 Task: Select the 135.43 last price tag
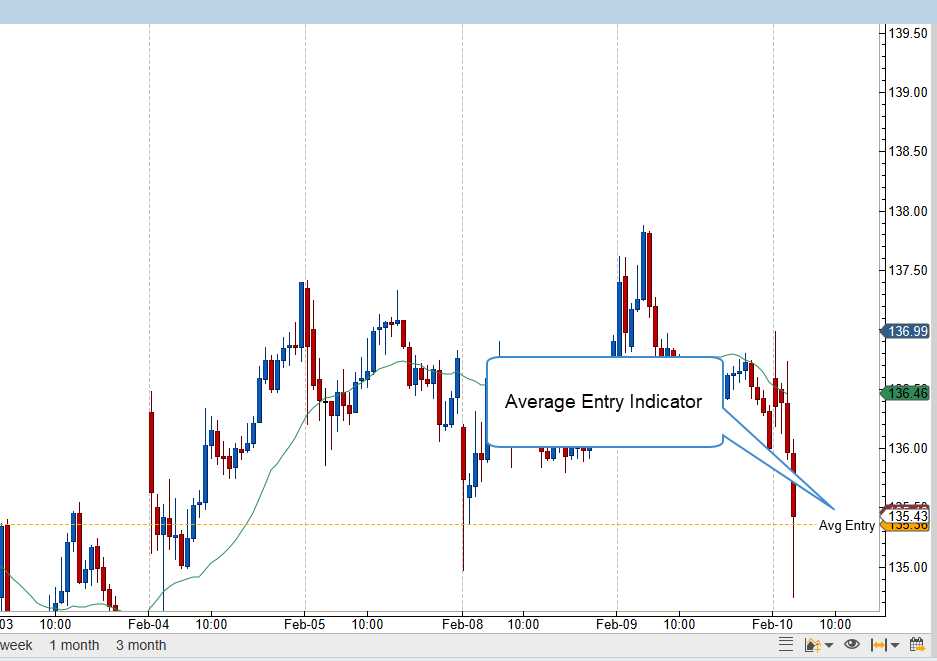tap(907, 515)
